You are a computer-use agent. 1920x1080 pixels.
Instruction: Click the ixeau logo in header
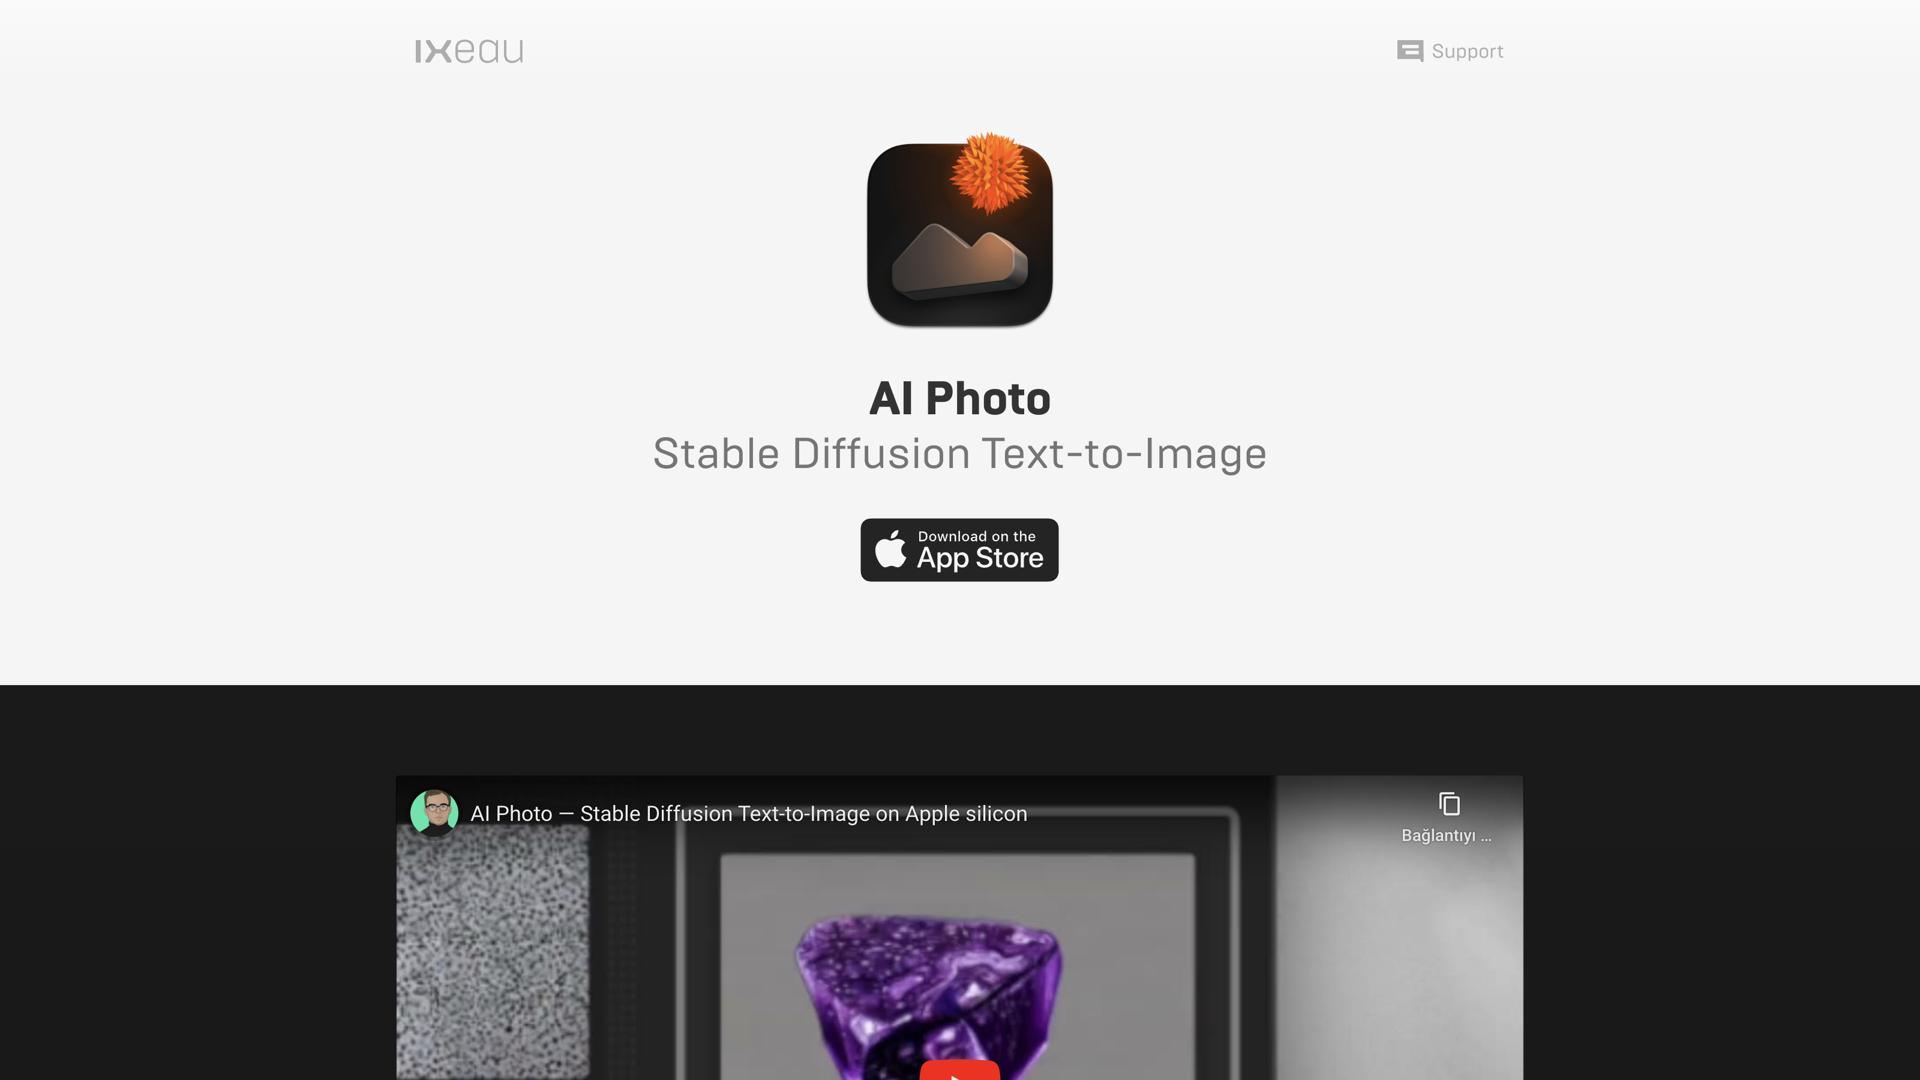coord(469,51)
